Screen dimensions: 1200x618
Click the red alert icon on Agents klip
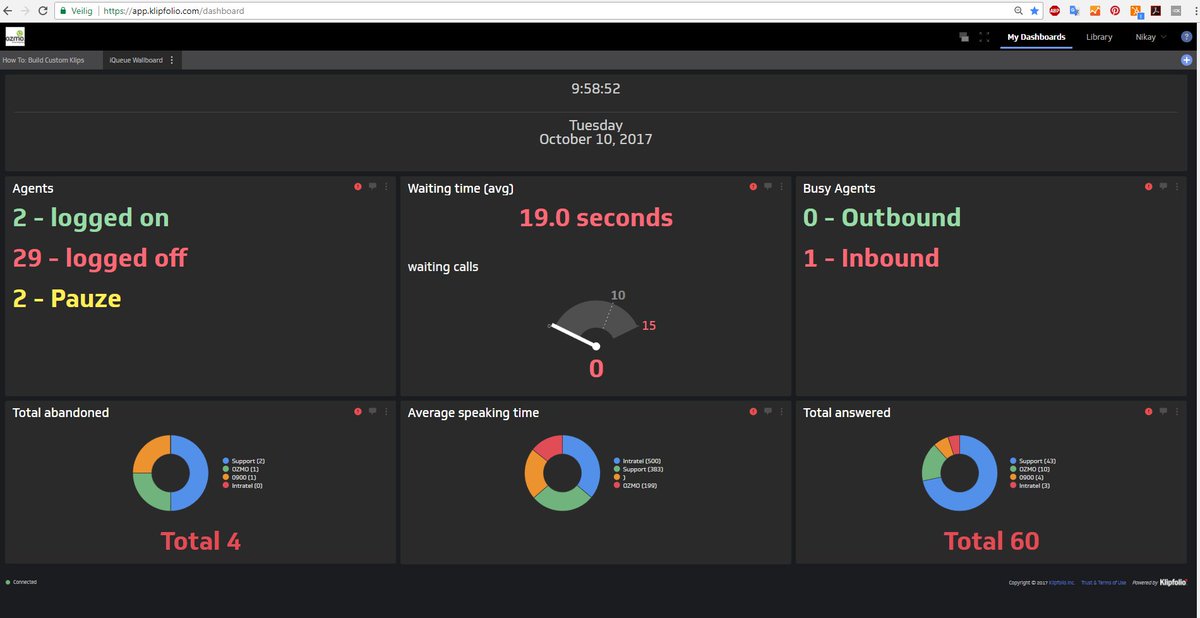pyautogui.click(x=358, y=186)
